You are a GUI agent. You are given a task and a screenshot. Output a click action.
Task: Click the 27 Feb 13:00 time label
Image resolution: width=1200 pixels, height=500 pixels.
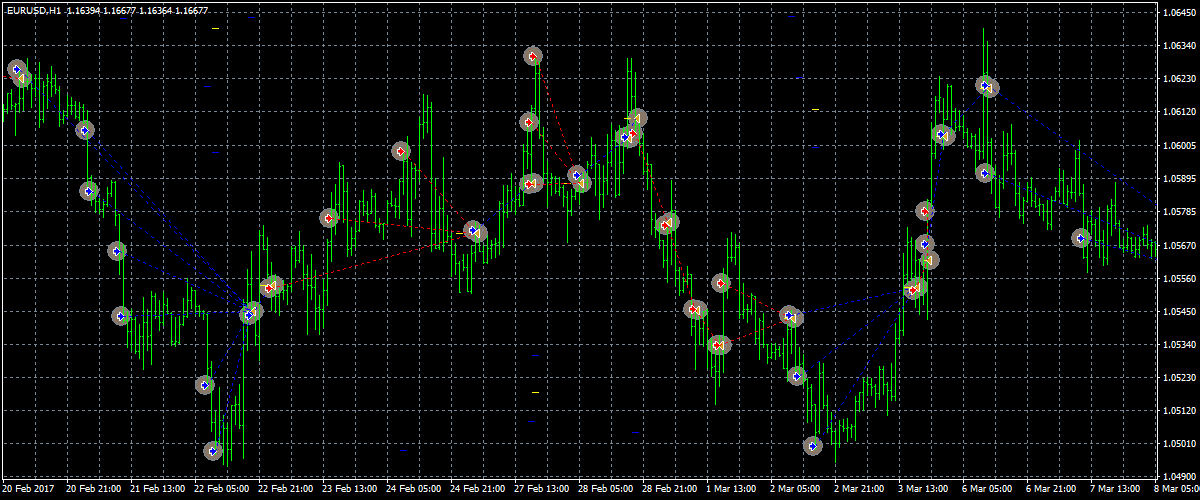pos(542,490)
